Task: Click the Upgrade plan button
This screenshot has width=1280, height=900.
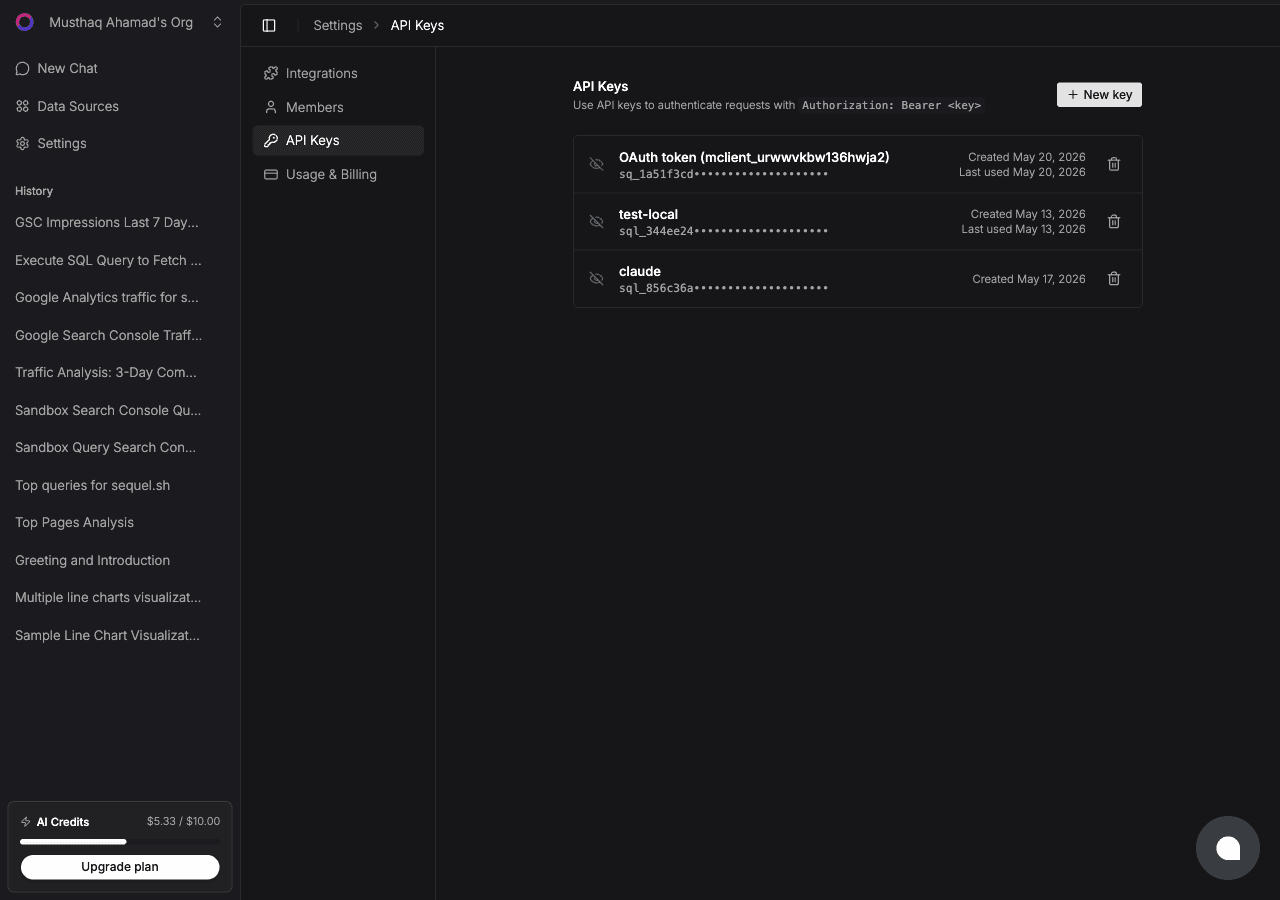Action: [x=120, y=867]
